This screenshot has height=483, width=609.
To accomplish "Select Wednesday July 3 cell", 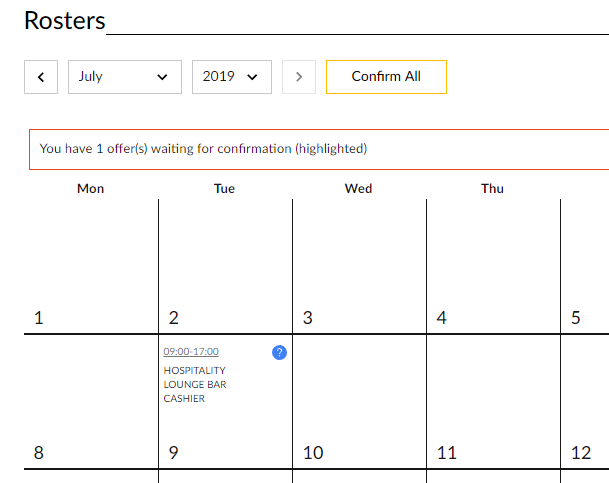I will point(359,266).
